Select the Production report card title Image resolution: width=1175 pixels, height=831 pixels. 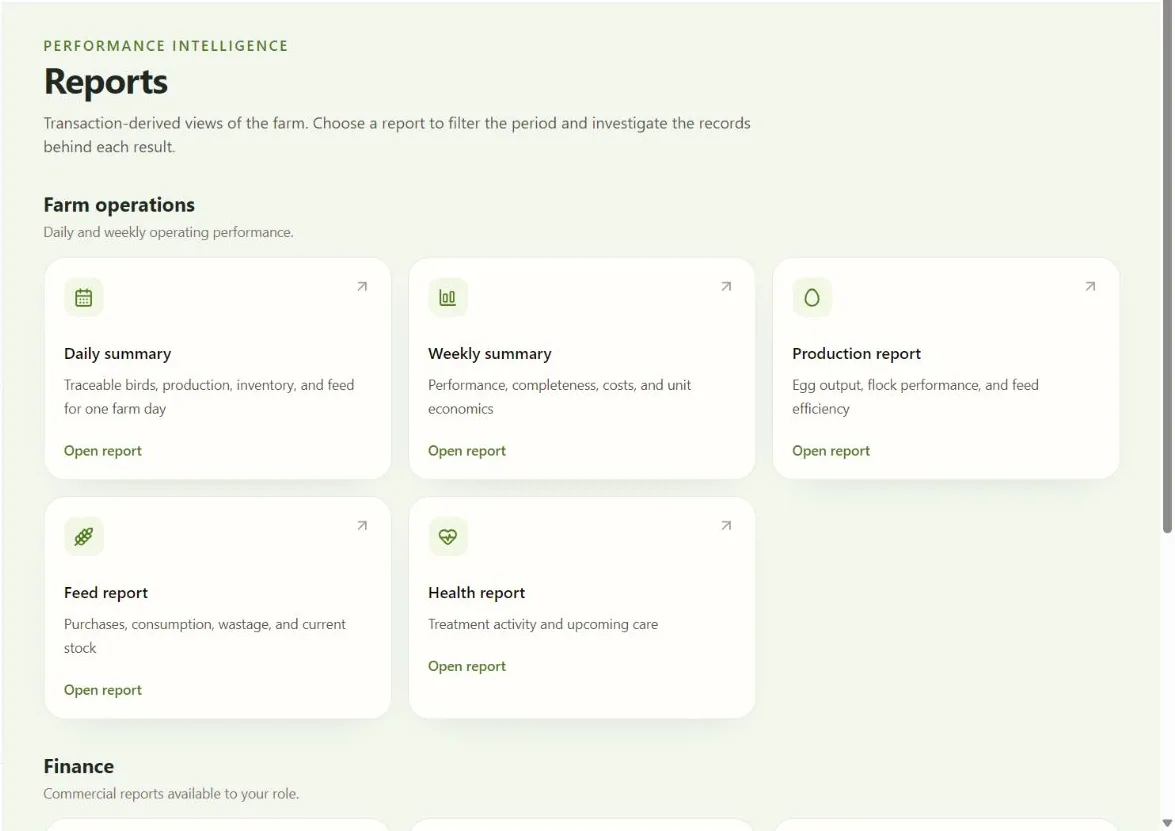pos(857,354)
